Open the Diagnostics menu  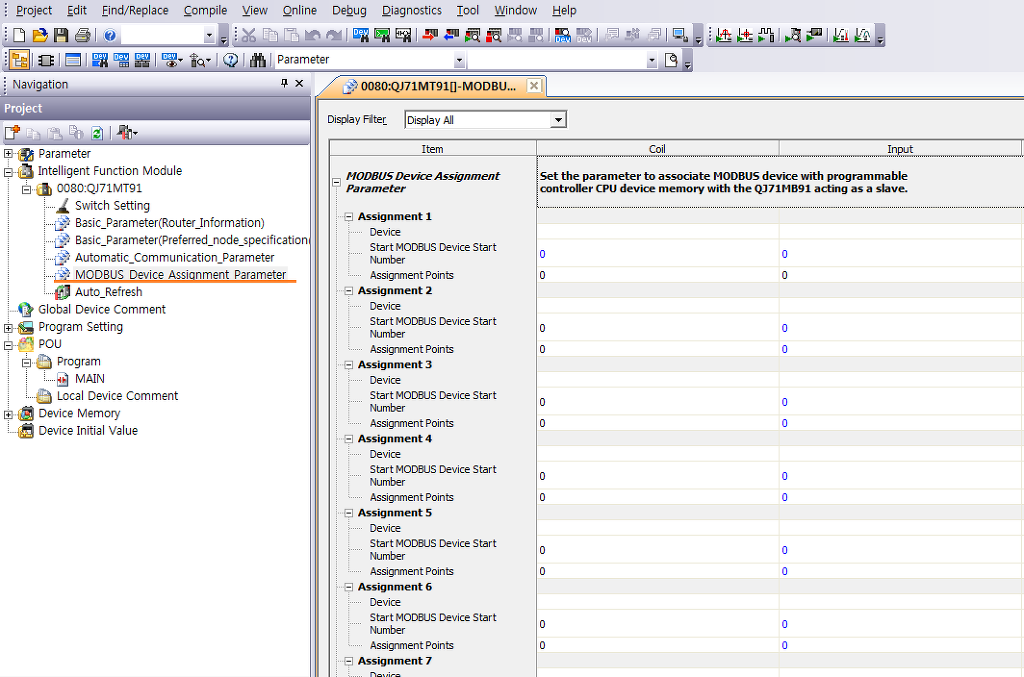tap(411, 10)
